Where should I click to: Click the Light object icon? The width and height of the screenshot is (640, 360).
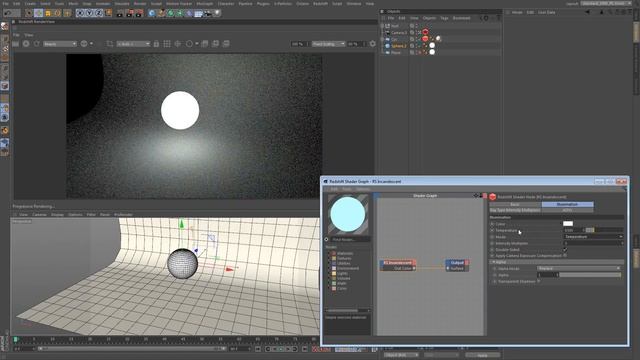coord(218,13)
